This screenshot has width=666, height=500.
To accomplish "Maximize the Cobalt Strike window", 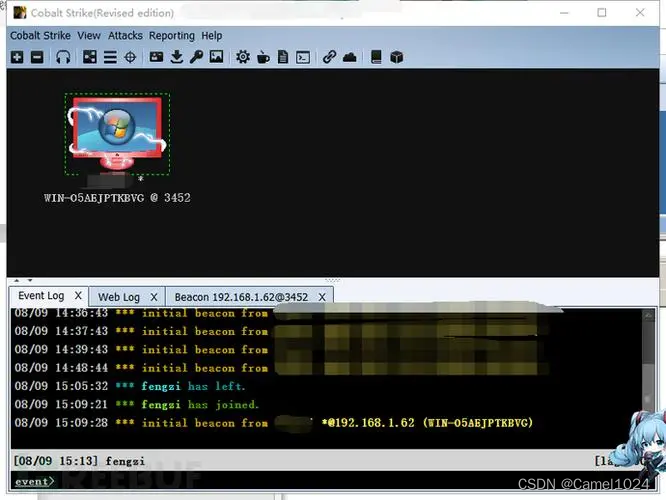I will point(602,13).
